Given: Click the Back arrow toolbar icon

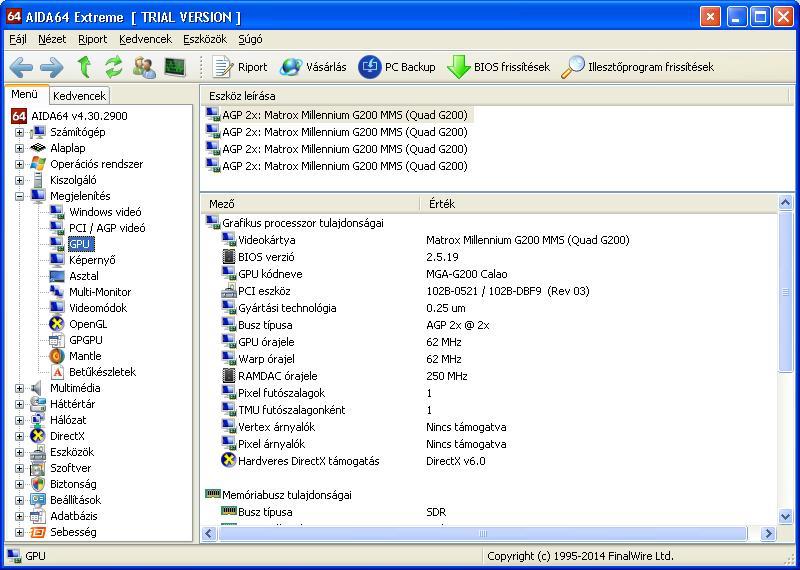Looking at the screenshot, I should 21,67.
